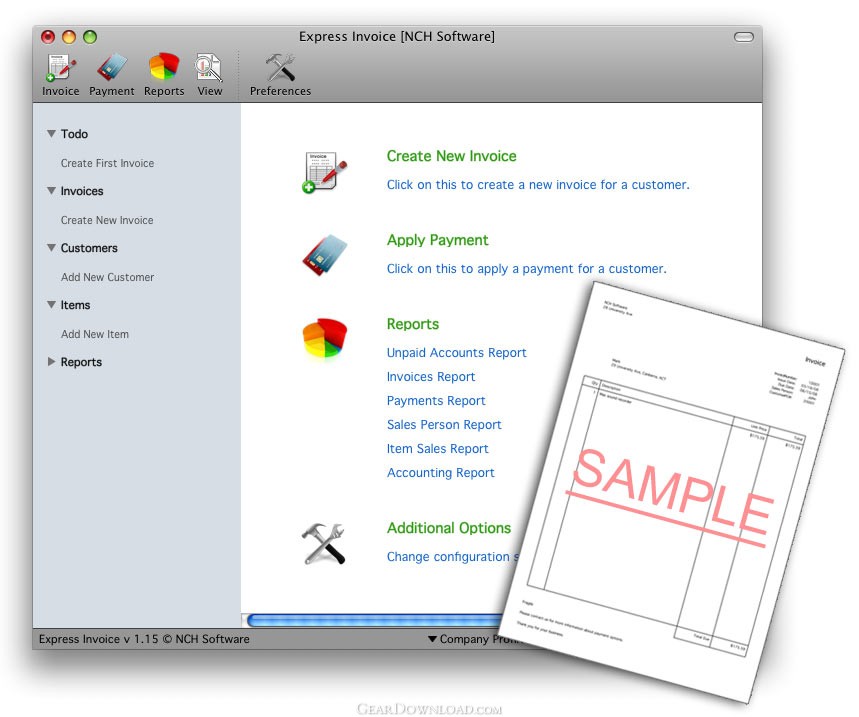The width and height of the screenshot is (859, 717).
Task: Open the Sales Person Report link
Action: 444,425
